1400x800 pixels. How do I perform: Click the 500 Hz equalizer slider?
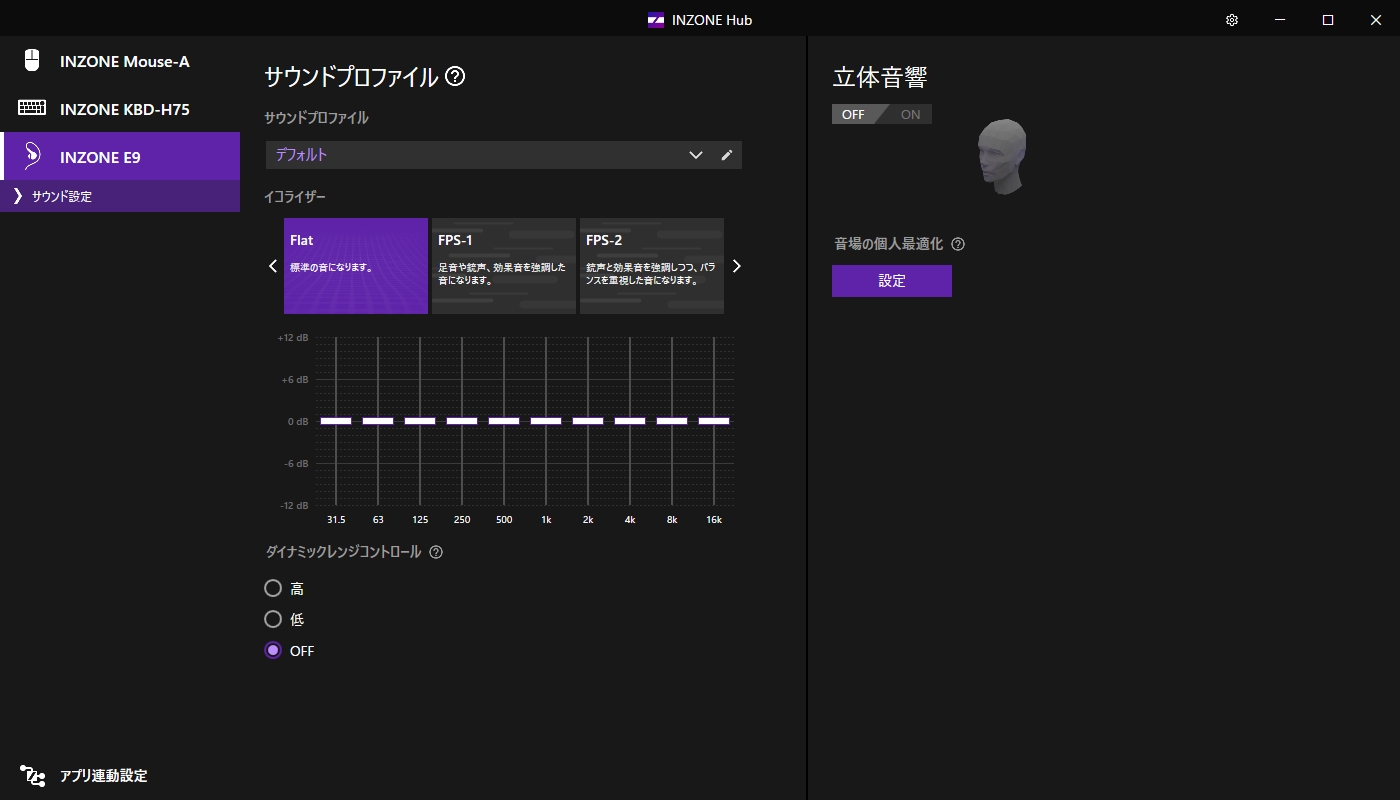pyautogui.click(x=504, y=421)
